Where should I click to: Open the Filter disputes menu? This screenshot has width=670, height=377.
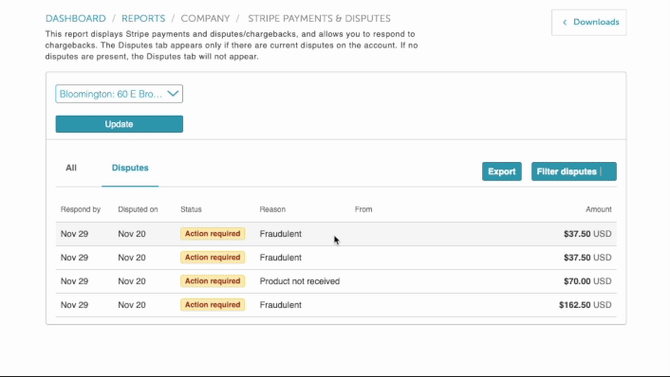point(574,171)
